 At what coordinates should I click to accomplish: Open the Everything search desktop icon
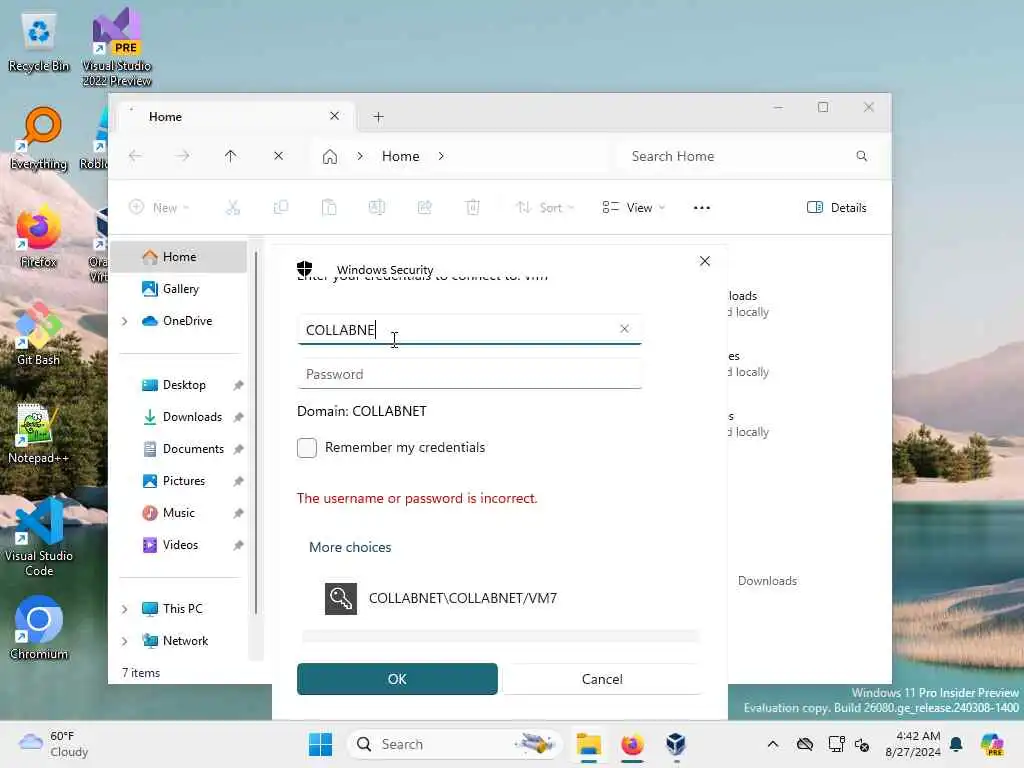click(39, 138)
